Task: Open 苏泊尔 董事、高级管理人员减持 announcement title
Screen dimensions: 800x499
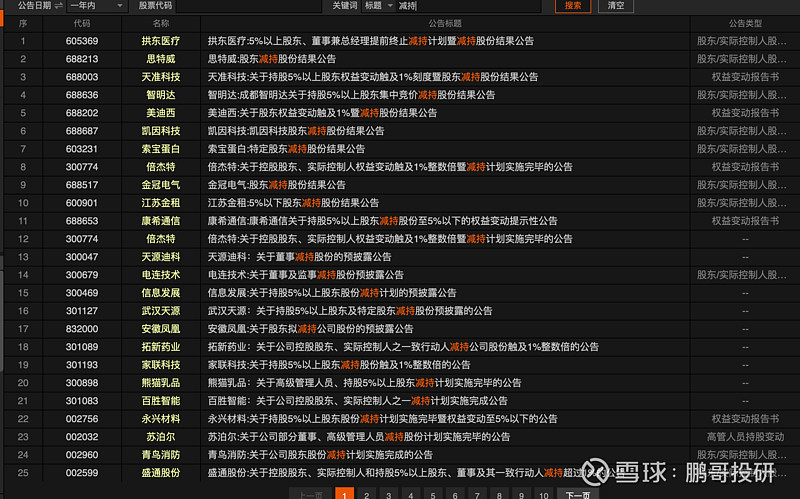Action: [x=359, y=437]
